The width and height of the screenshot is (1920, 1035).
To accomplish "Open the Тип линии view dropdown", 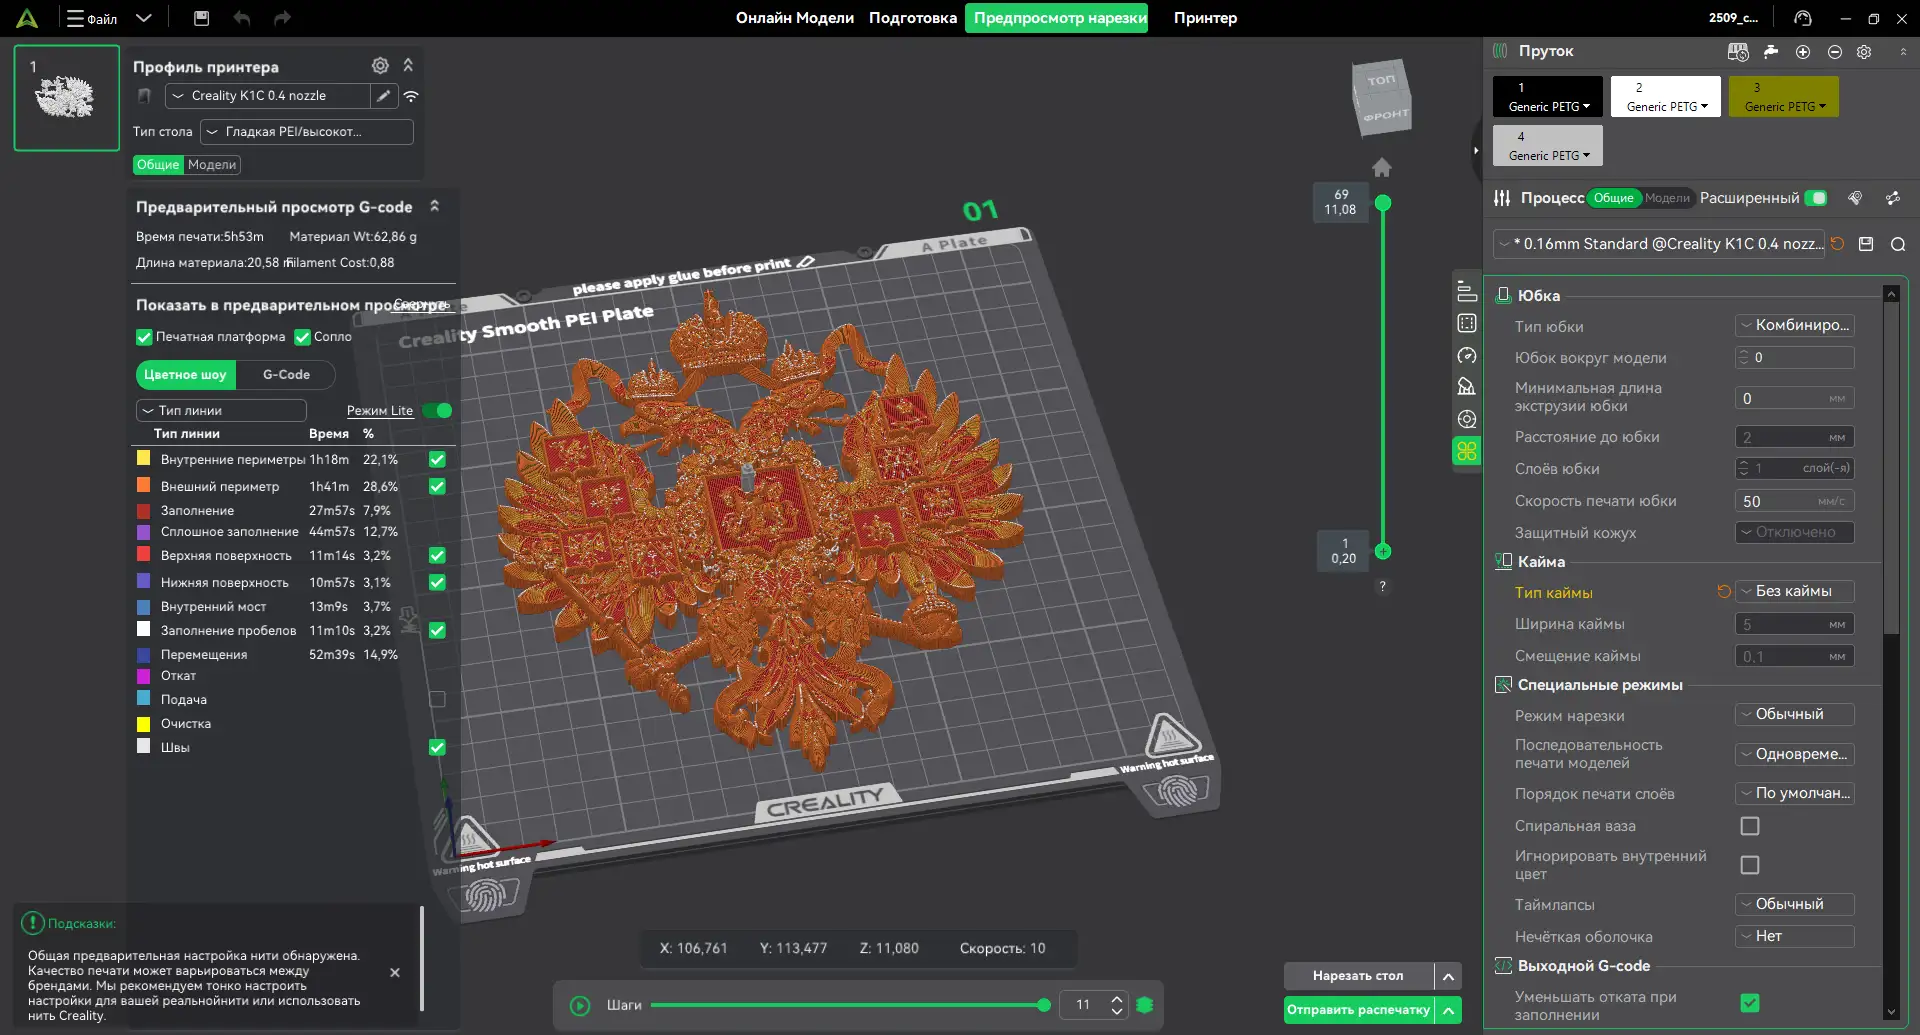I will pyautogui.click(x=221, y=411).
